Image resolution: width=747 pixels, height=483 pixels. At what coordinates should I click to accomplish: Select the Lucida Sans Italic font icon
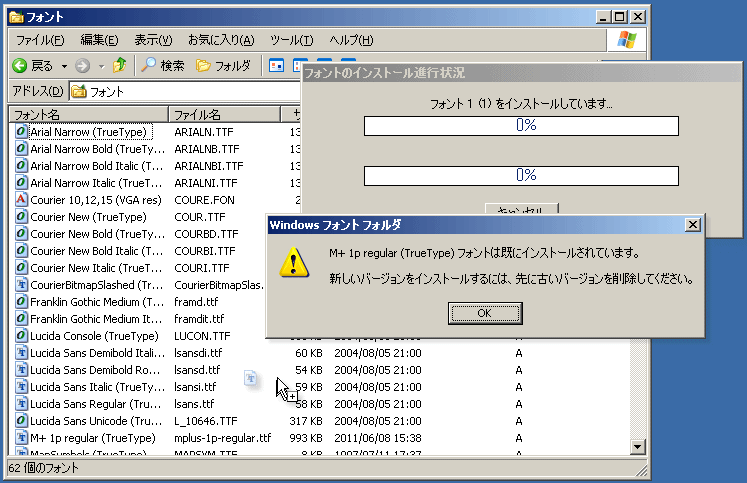click(x=21, y=386)
